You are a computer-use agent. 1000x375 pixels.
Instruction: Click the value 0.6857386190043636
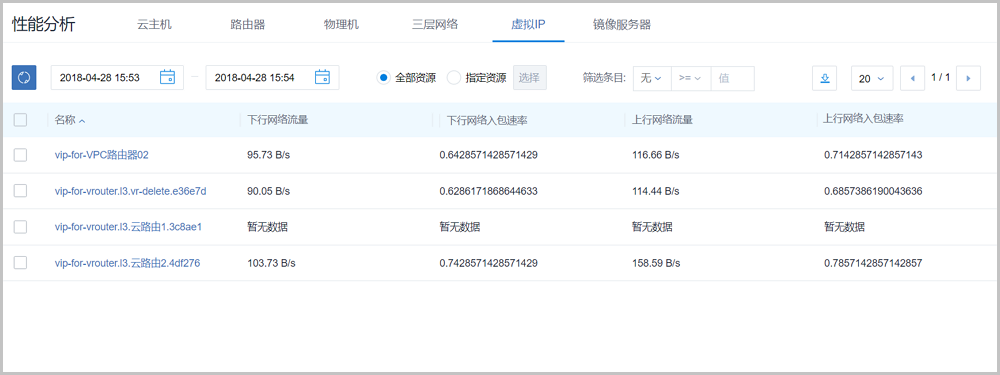(x=873, y=191)
